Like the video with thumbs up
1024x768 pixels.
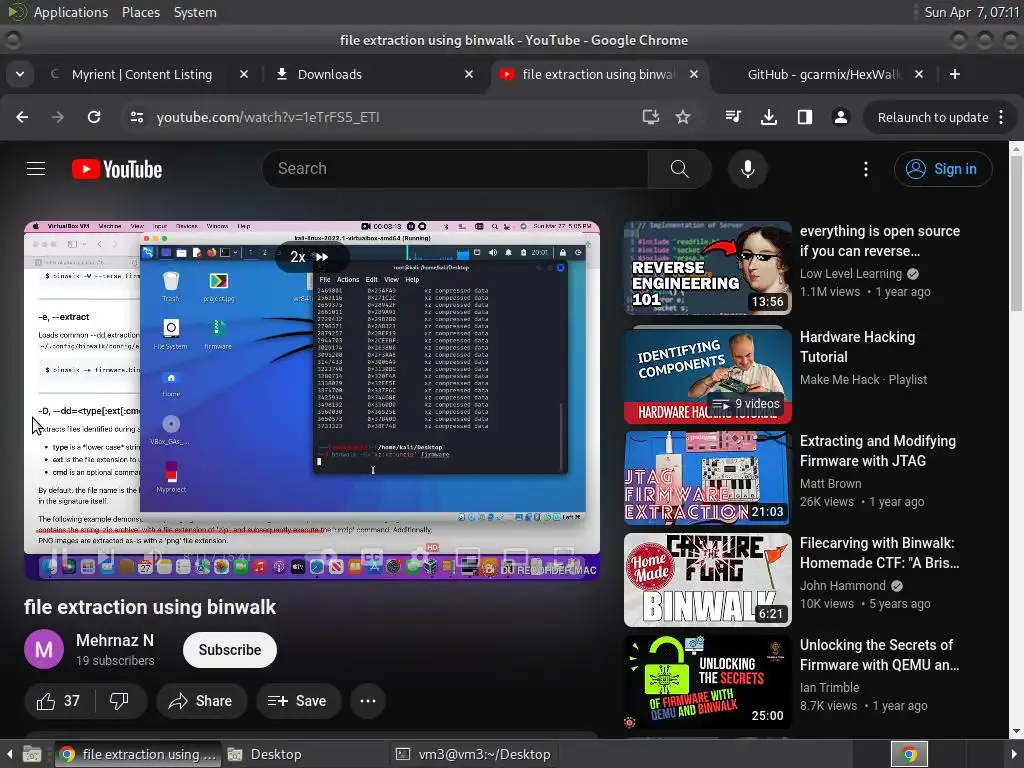coord(59,701)
